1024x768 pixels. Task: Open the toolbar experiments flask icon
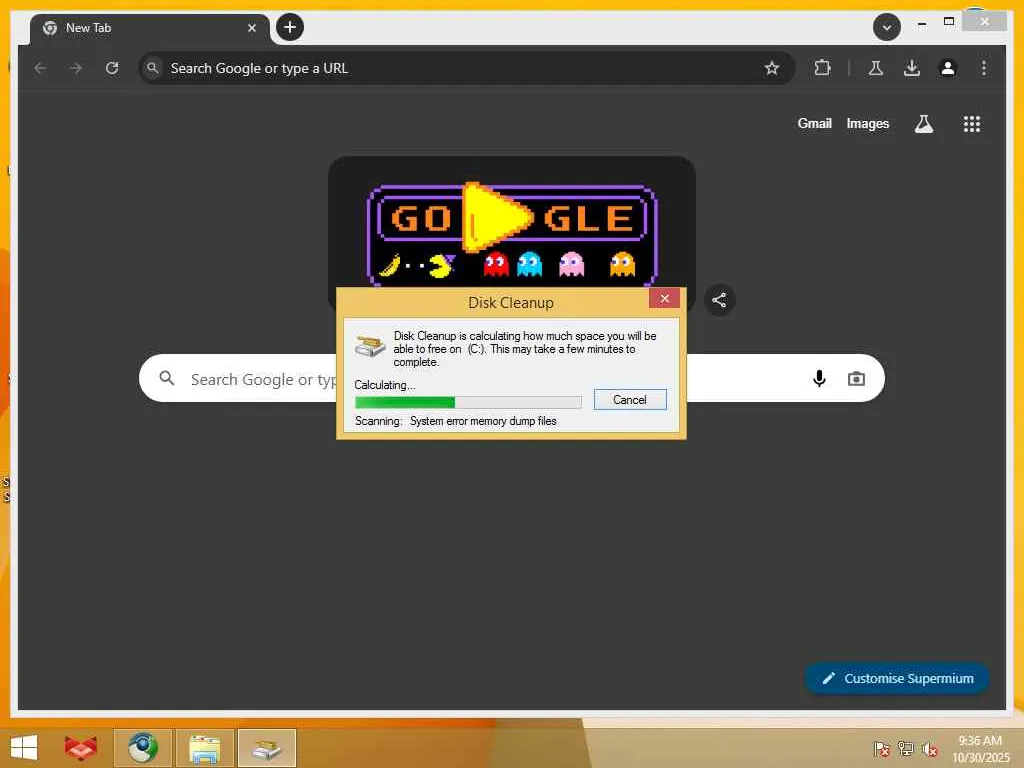[x=876, y=68]
